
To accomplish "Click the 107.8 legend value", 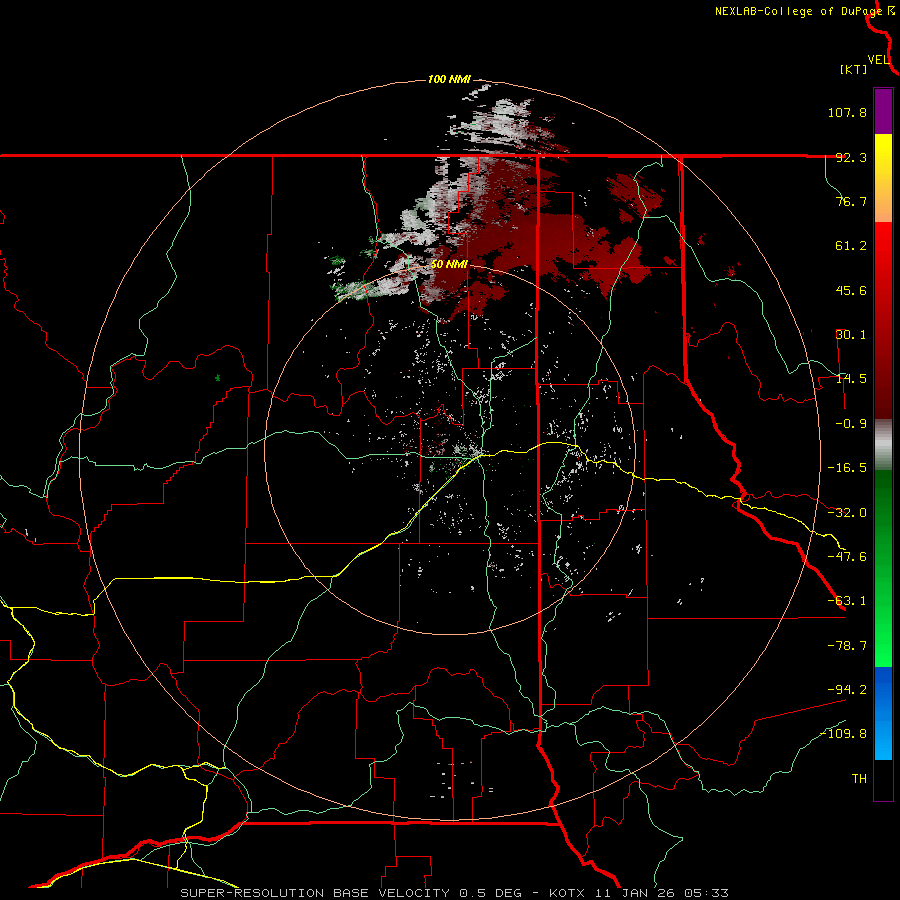I will [847, 112].
